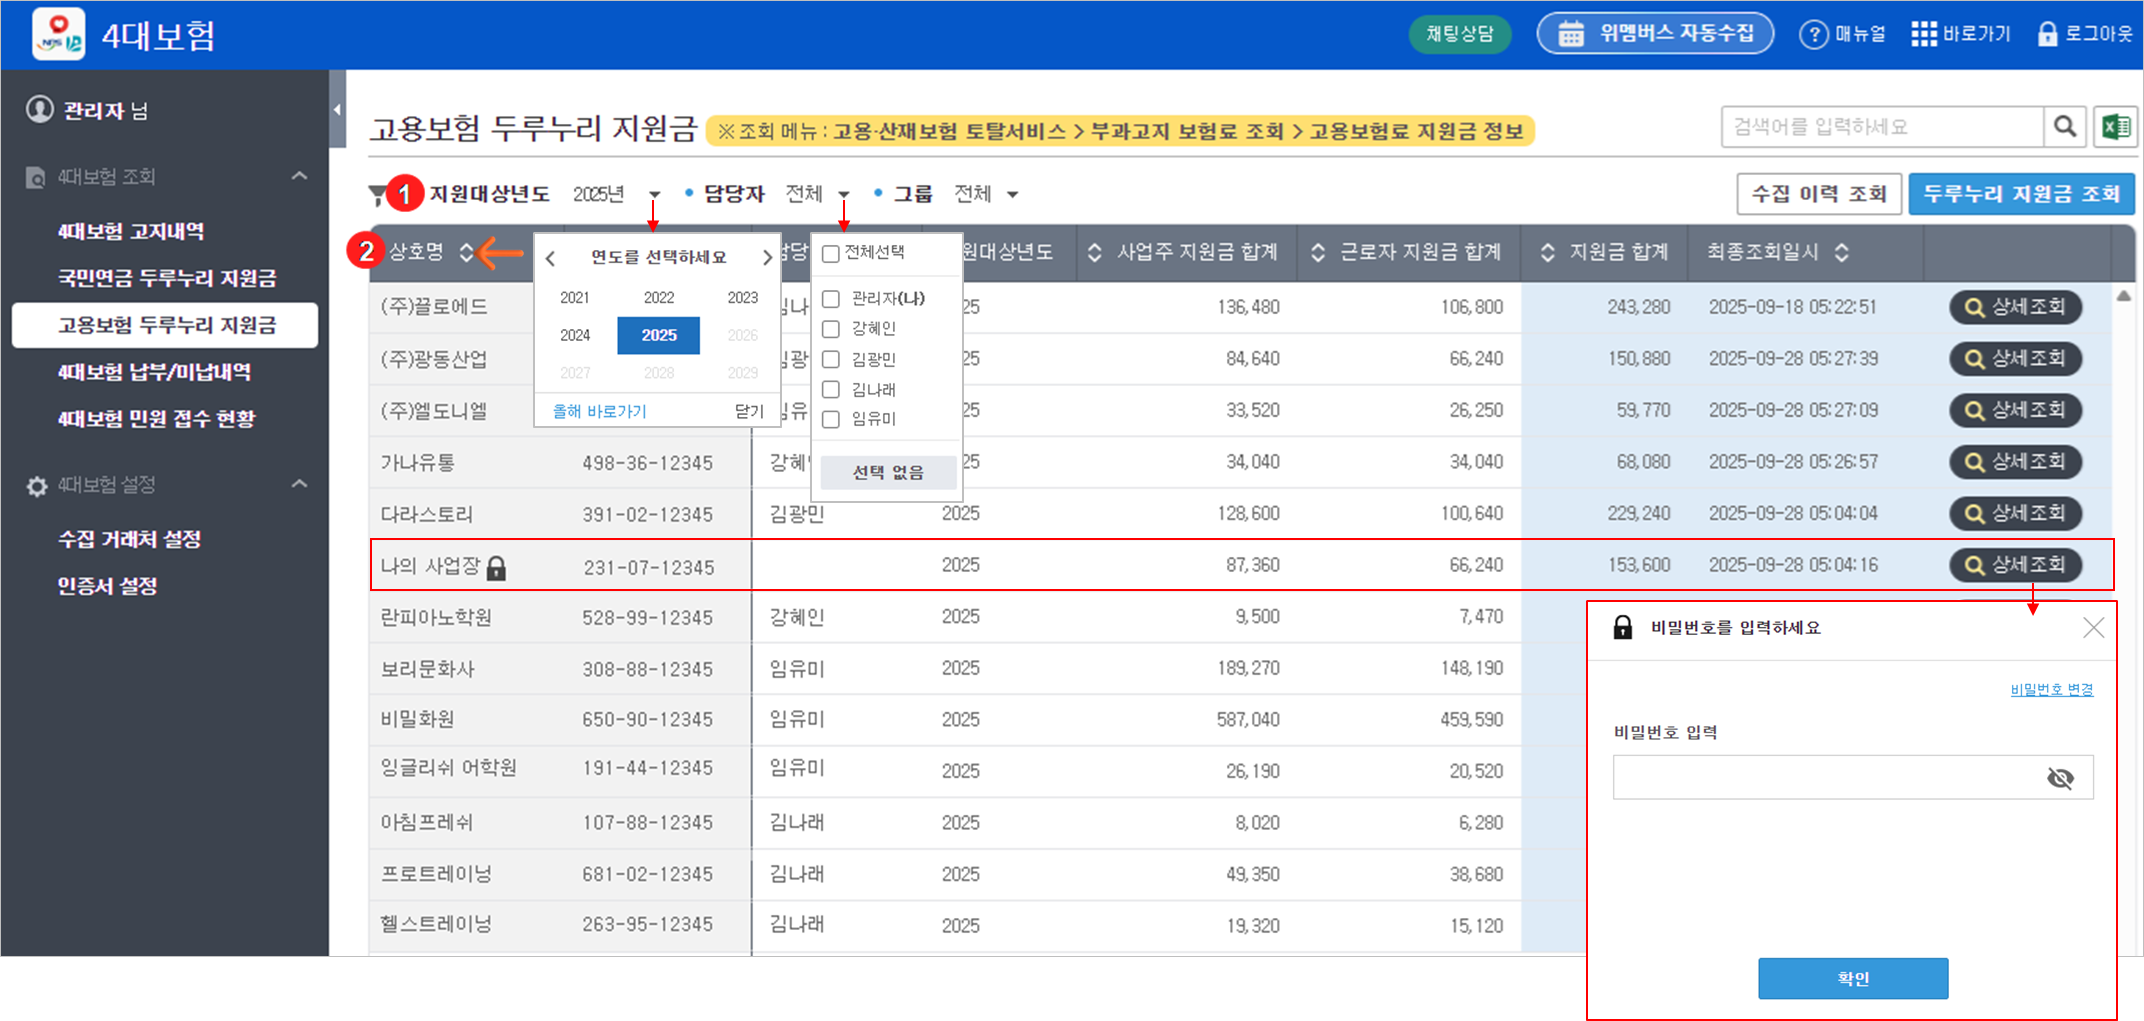
Task: Open 상세조회 for 가나유통
Action: (2015, 461)
